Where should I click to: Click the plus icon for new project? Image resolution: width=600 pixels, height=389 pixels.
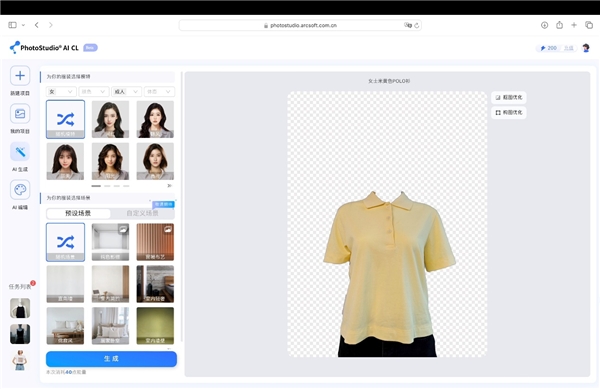(x=20, y=76)
